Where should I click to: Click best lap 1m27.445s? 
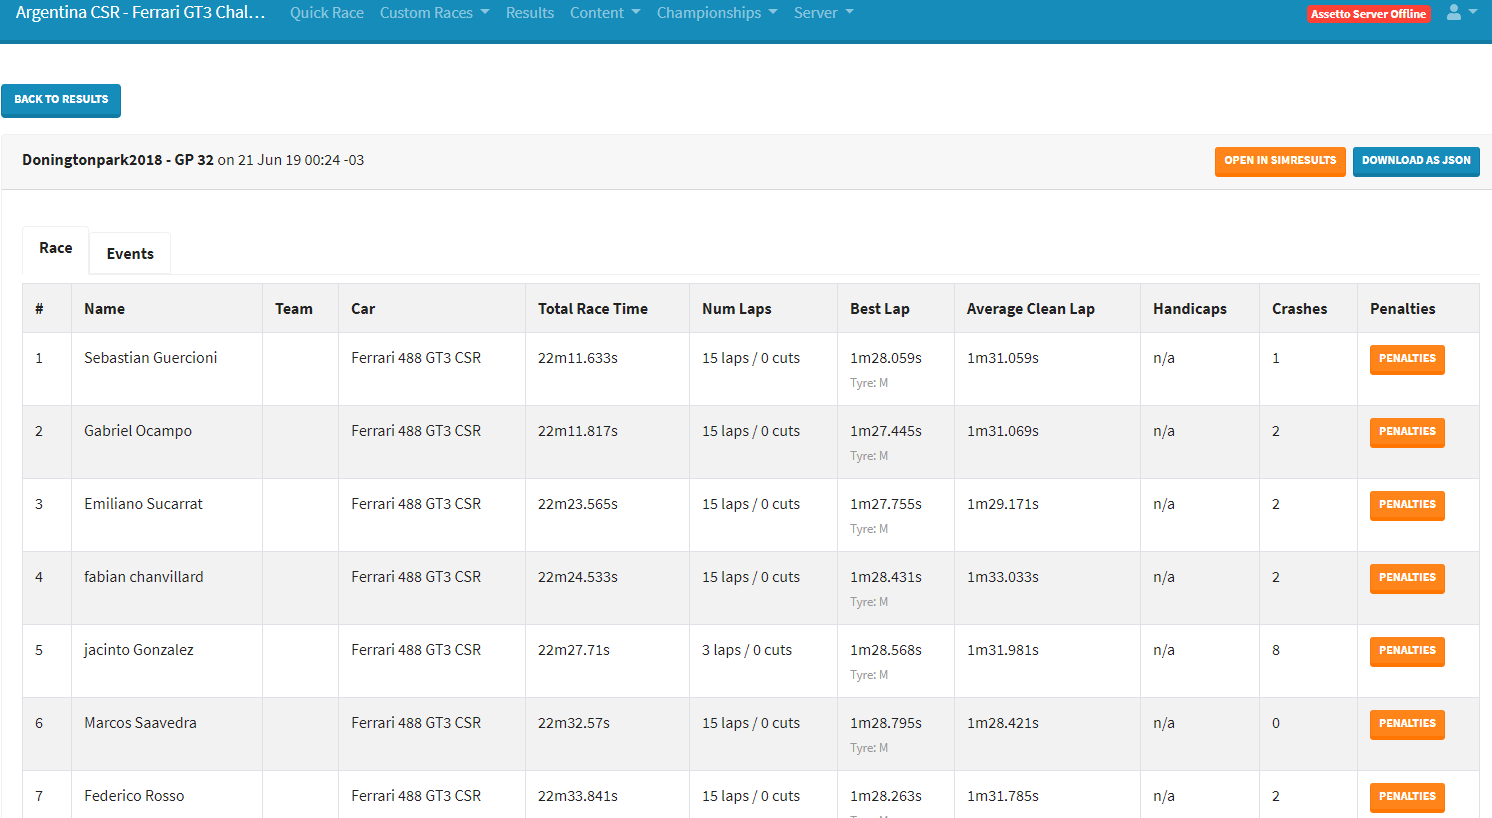[x=886, y=431]
